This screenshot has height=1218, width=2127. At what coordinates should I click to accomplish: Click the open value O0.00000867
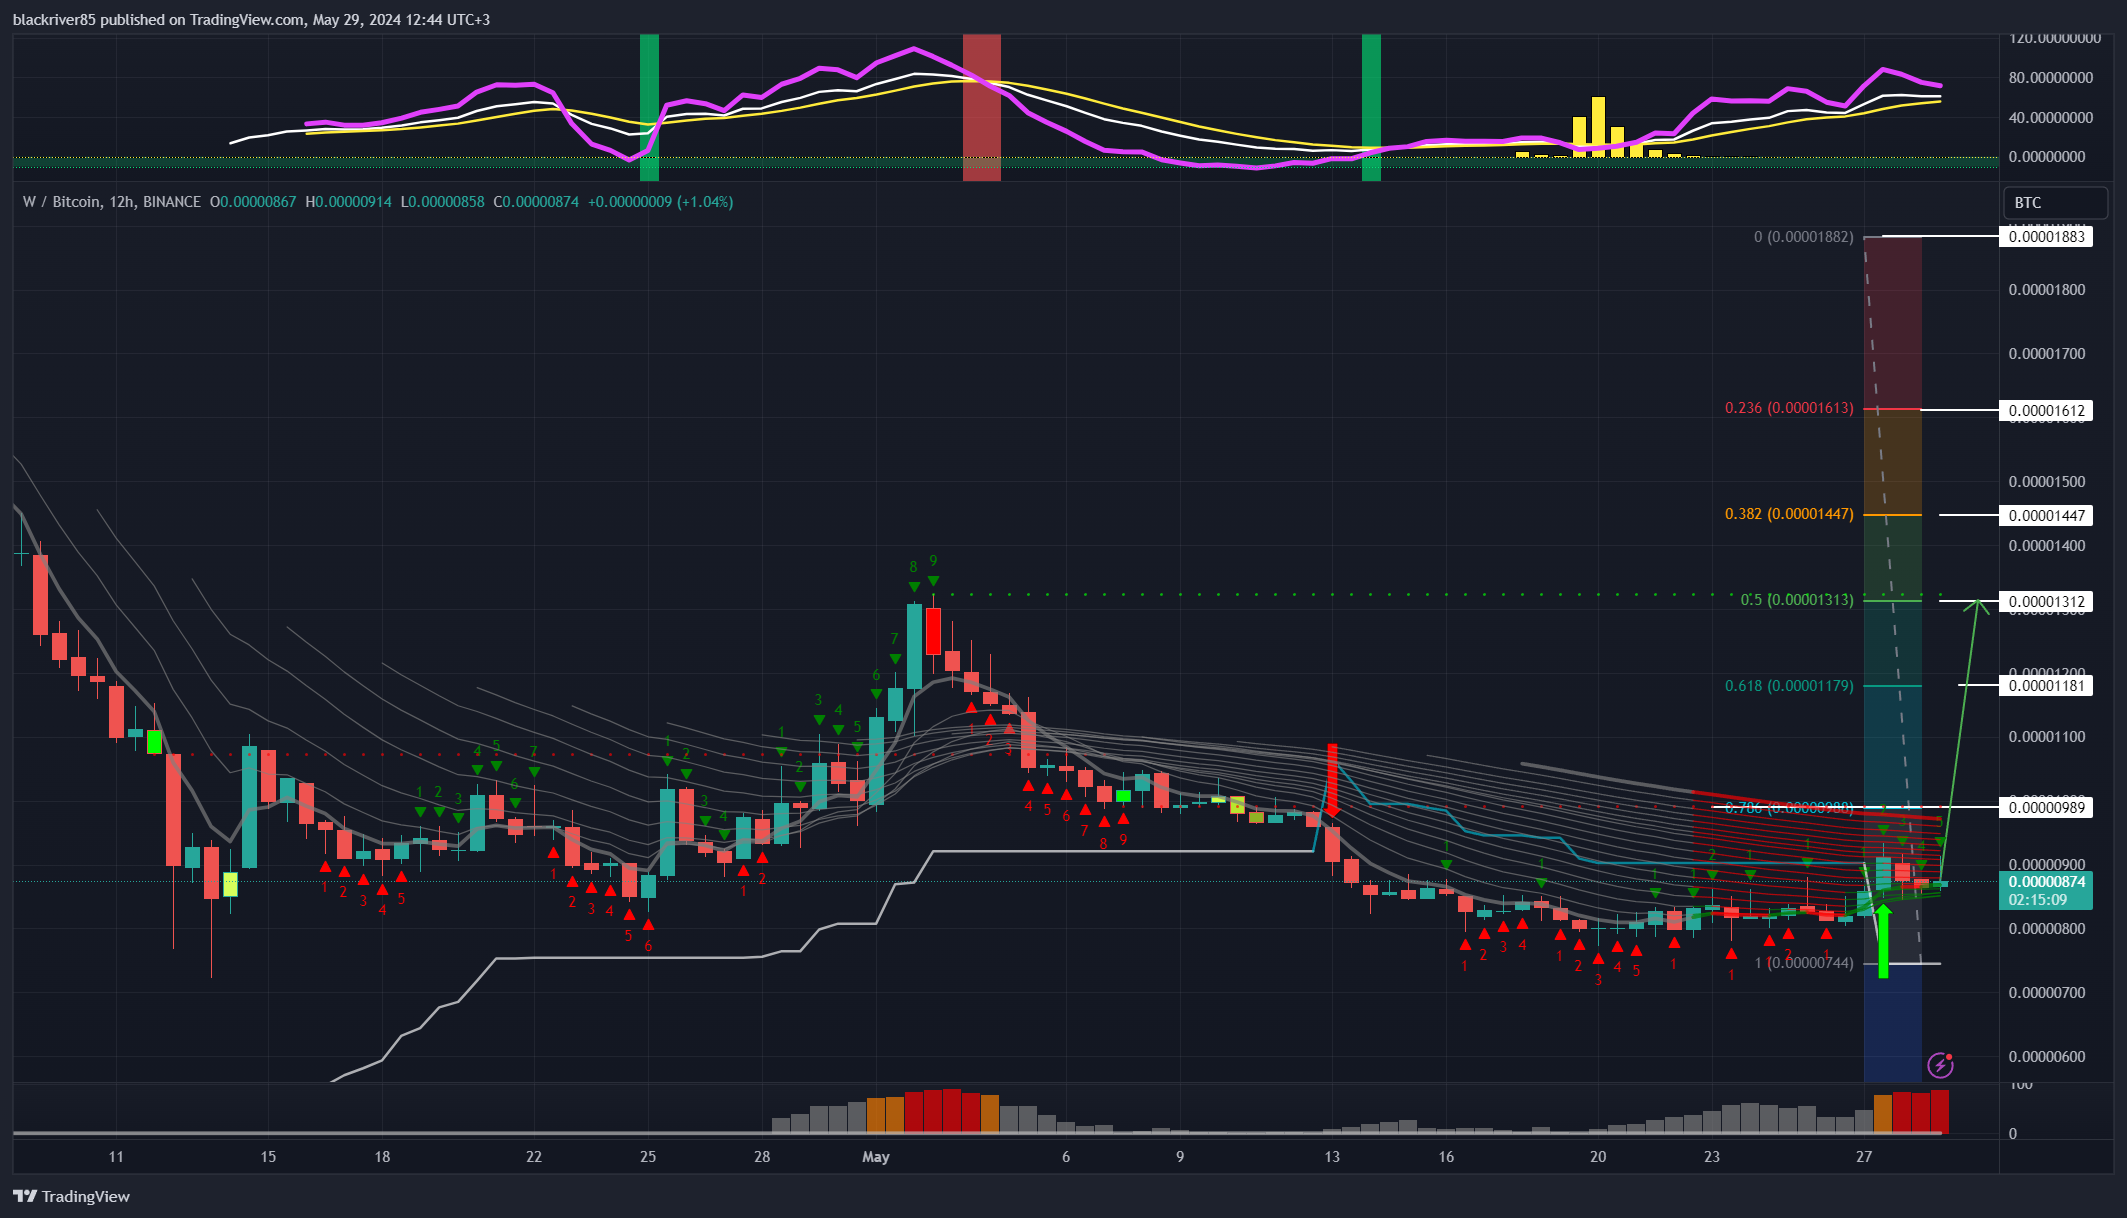[253, 202]
